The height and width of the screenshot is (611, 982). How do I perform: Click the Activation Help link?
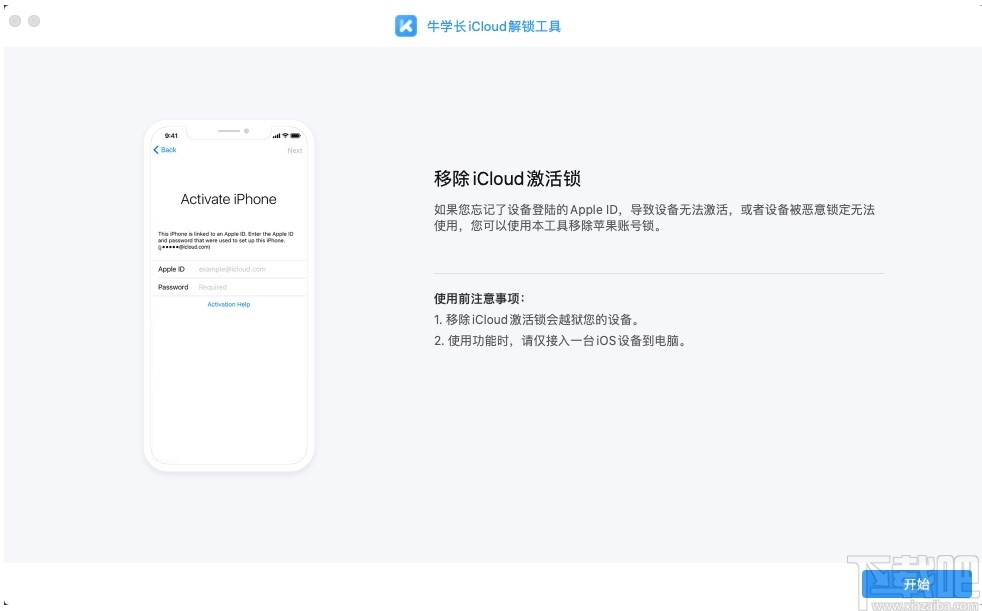pos(230,304)
